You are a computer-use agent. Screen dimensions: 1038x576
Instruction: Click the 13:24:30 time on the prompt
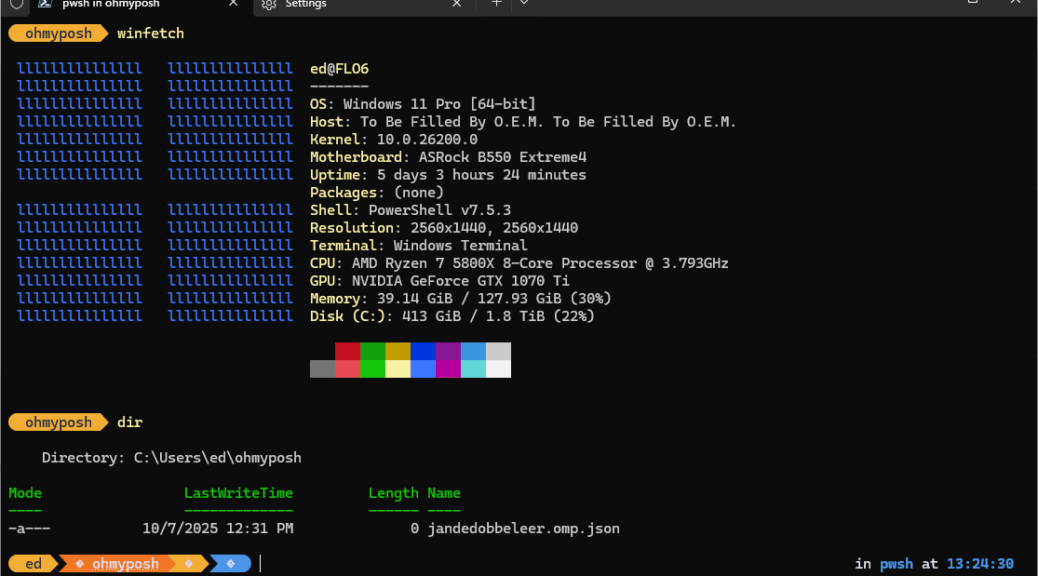click(980, 564)
